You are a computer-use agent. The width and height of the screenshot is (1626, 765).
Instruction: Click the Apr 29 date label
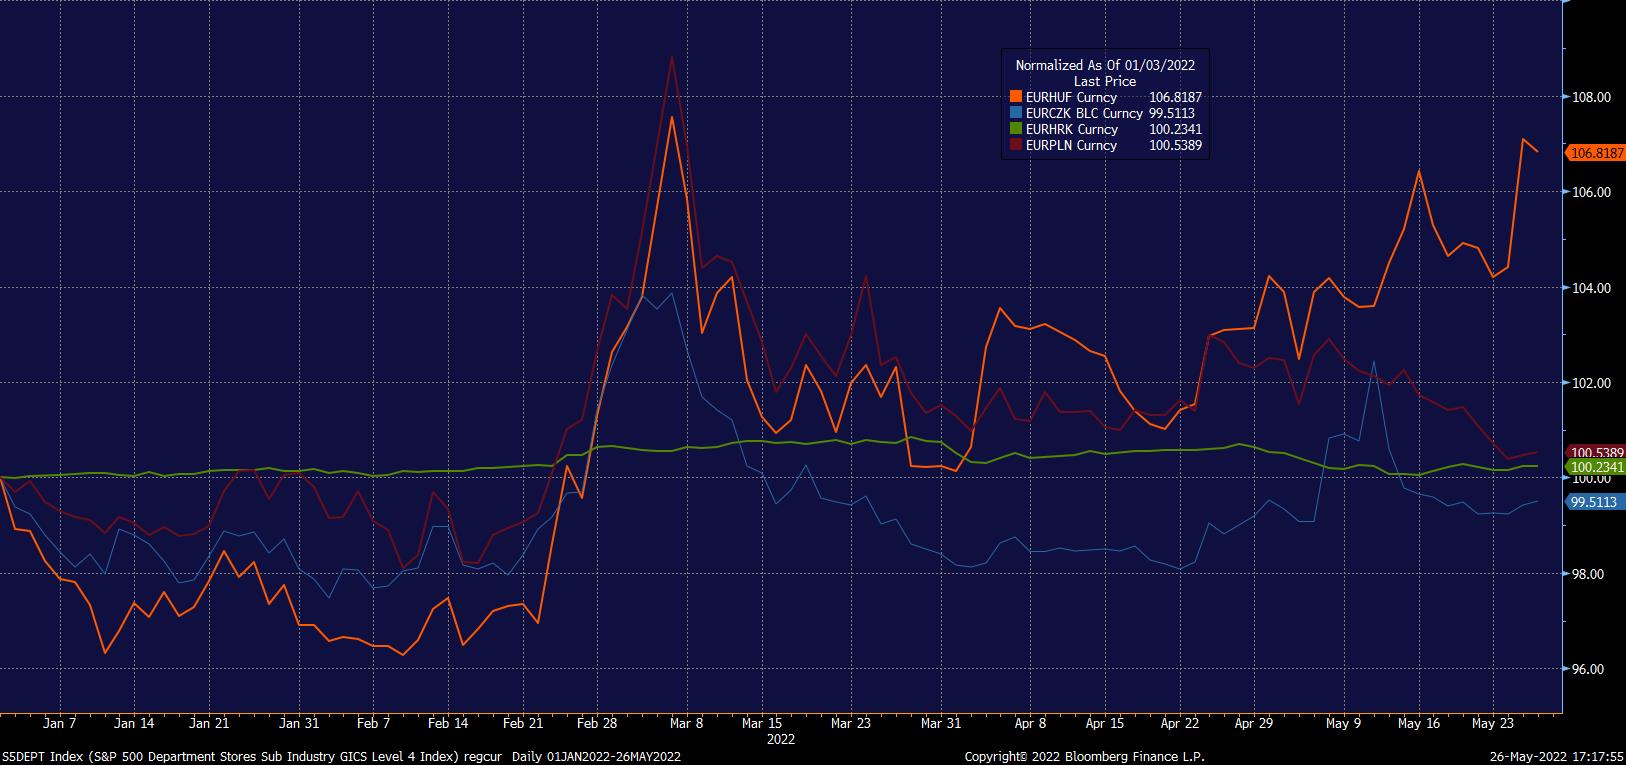pos(1253,723)
